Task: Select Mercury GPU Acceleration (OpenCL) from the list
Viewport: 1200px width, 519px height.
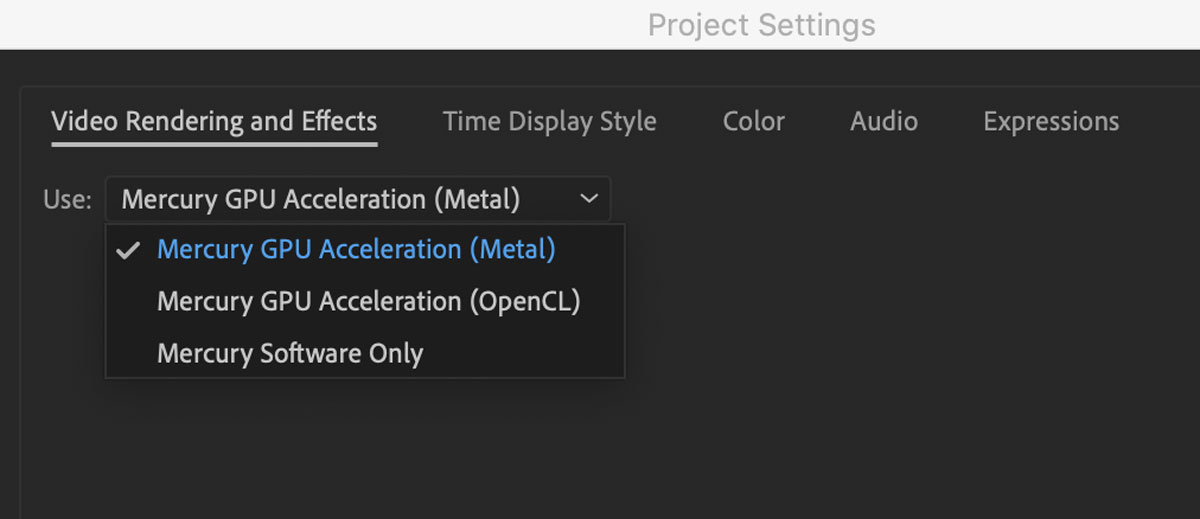Action: [x=368, y=301]
